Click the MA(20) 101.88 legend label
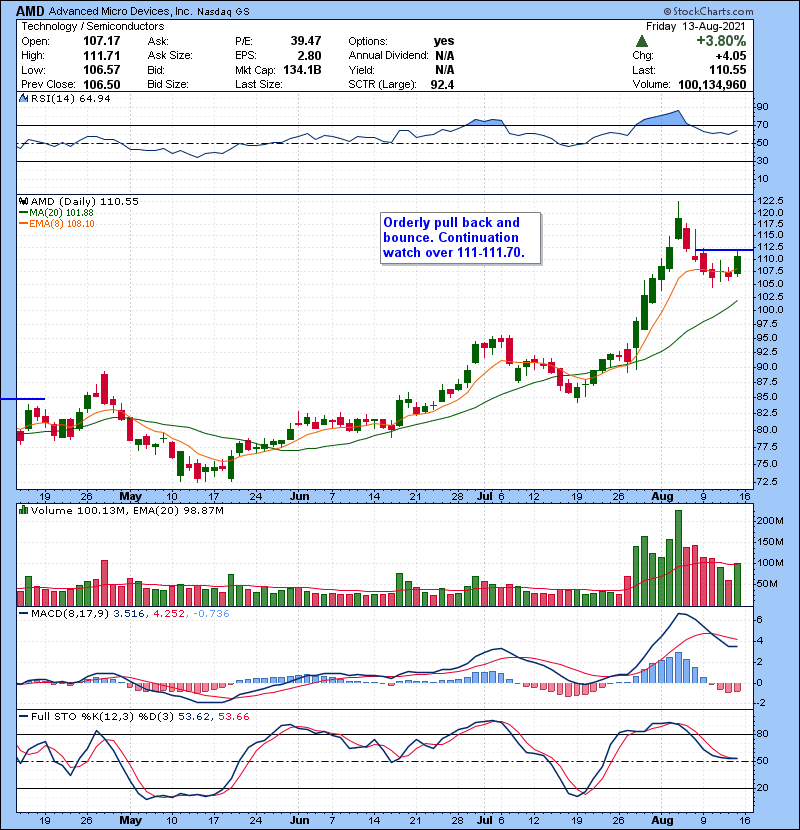Screen dimensions: 800x830 (x=61, y=213)
